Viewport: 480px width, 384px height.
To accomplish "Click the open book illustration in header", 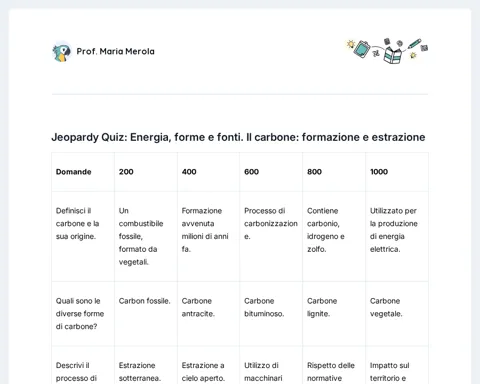I will pos(392,55).
